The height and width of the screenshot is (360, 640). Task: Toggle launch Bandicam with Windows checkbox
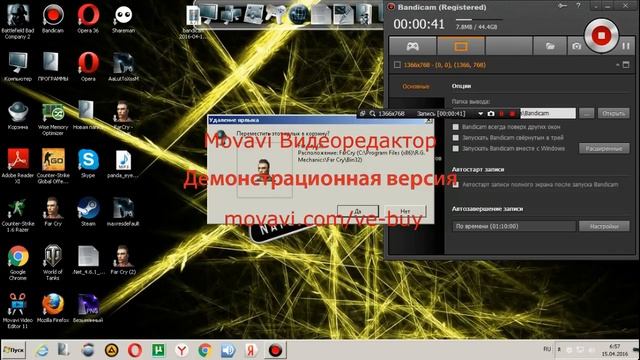(456, 148)
